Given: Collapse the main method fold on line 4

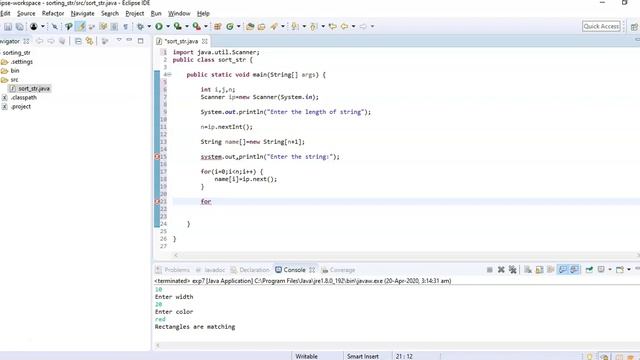Looking at the screenshot, I should 169,75.
